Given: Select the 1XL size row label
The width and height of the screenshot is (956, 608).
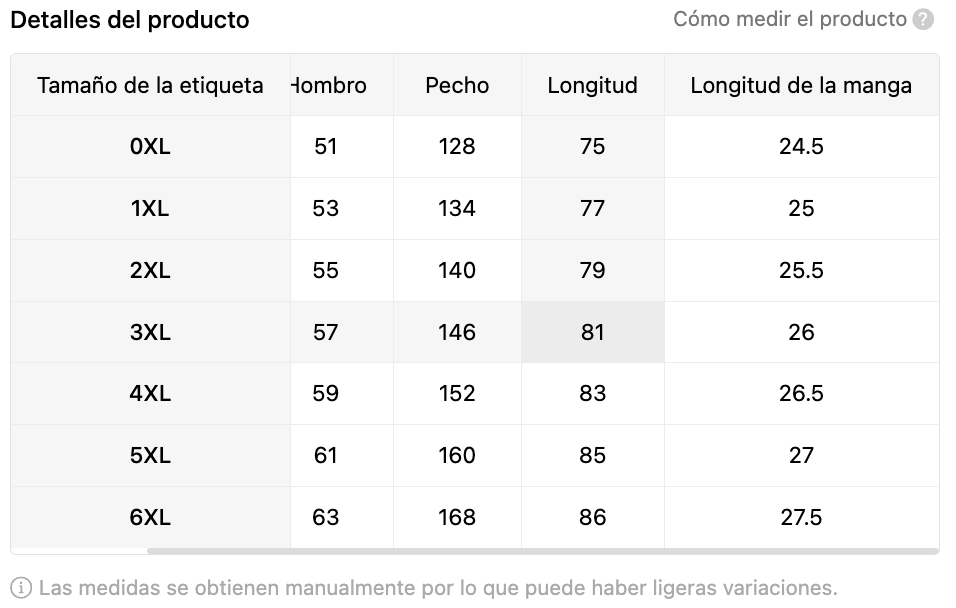Looking at the screenshot, I should [x=150, y=209].
